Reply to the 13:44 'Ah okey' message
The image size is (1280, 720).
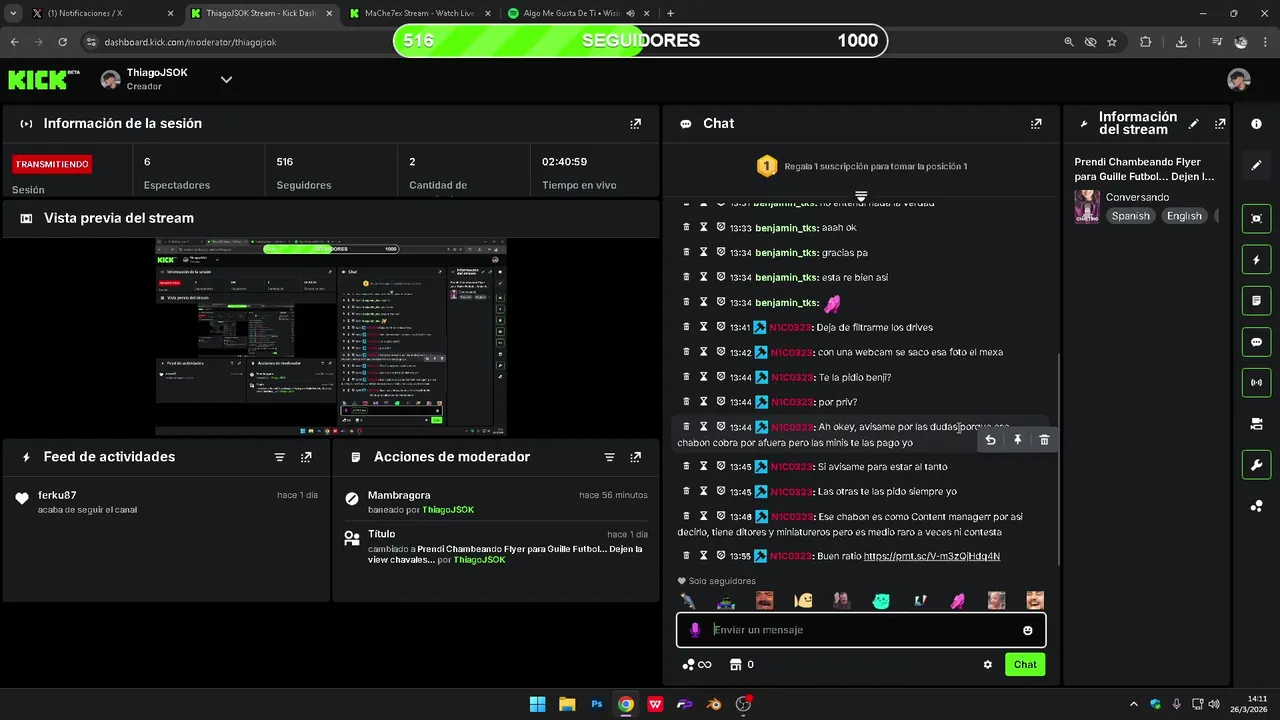pyautogui.click(x=990, y=440)
